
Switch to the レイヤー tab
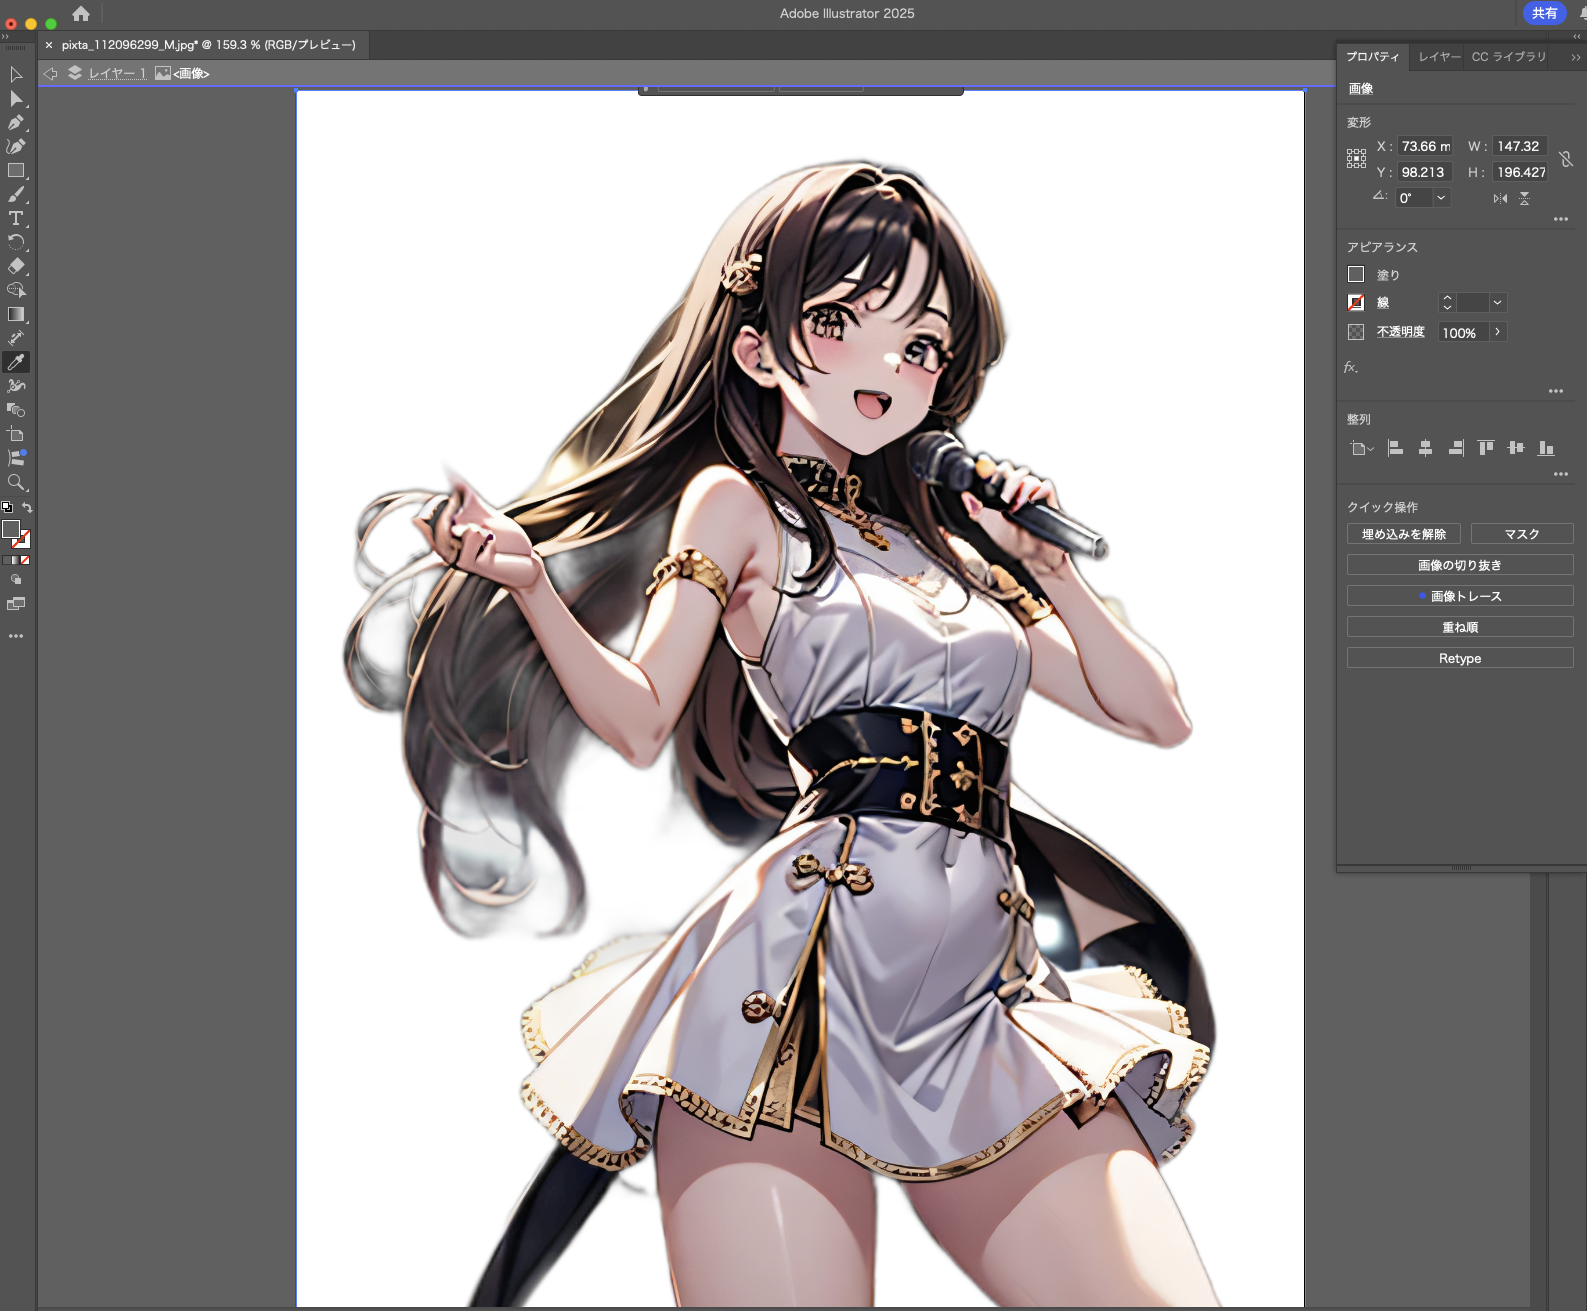(x=1439, y=57)
